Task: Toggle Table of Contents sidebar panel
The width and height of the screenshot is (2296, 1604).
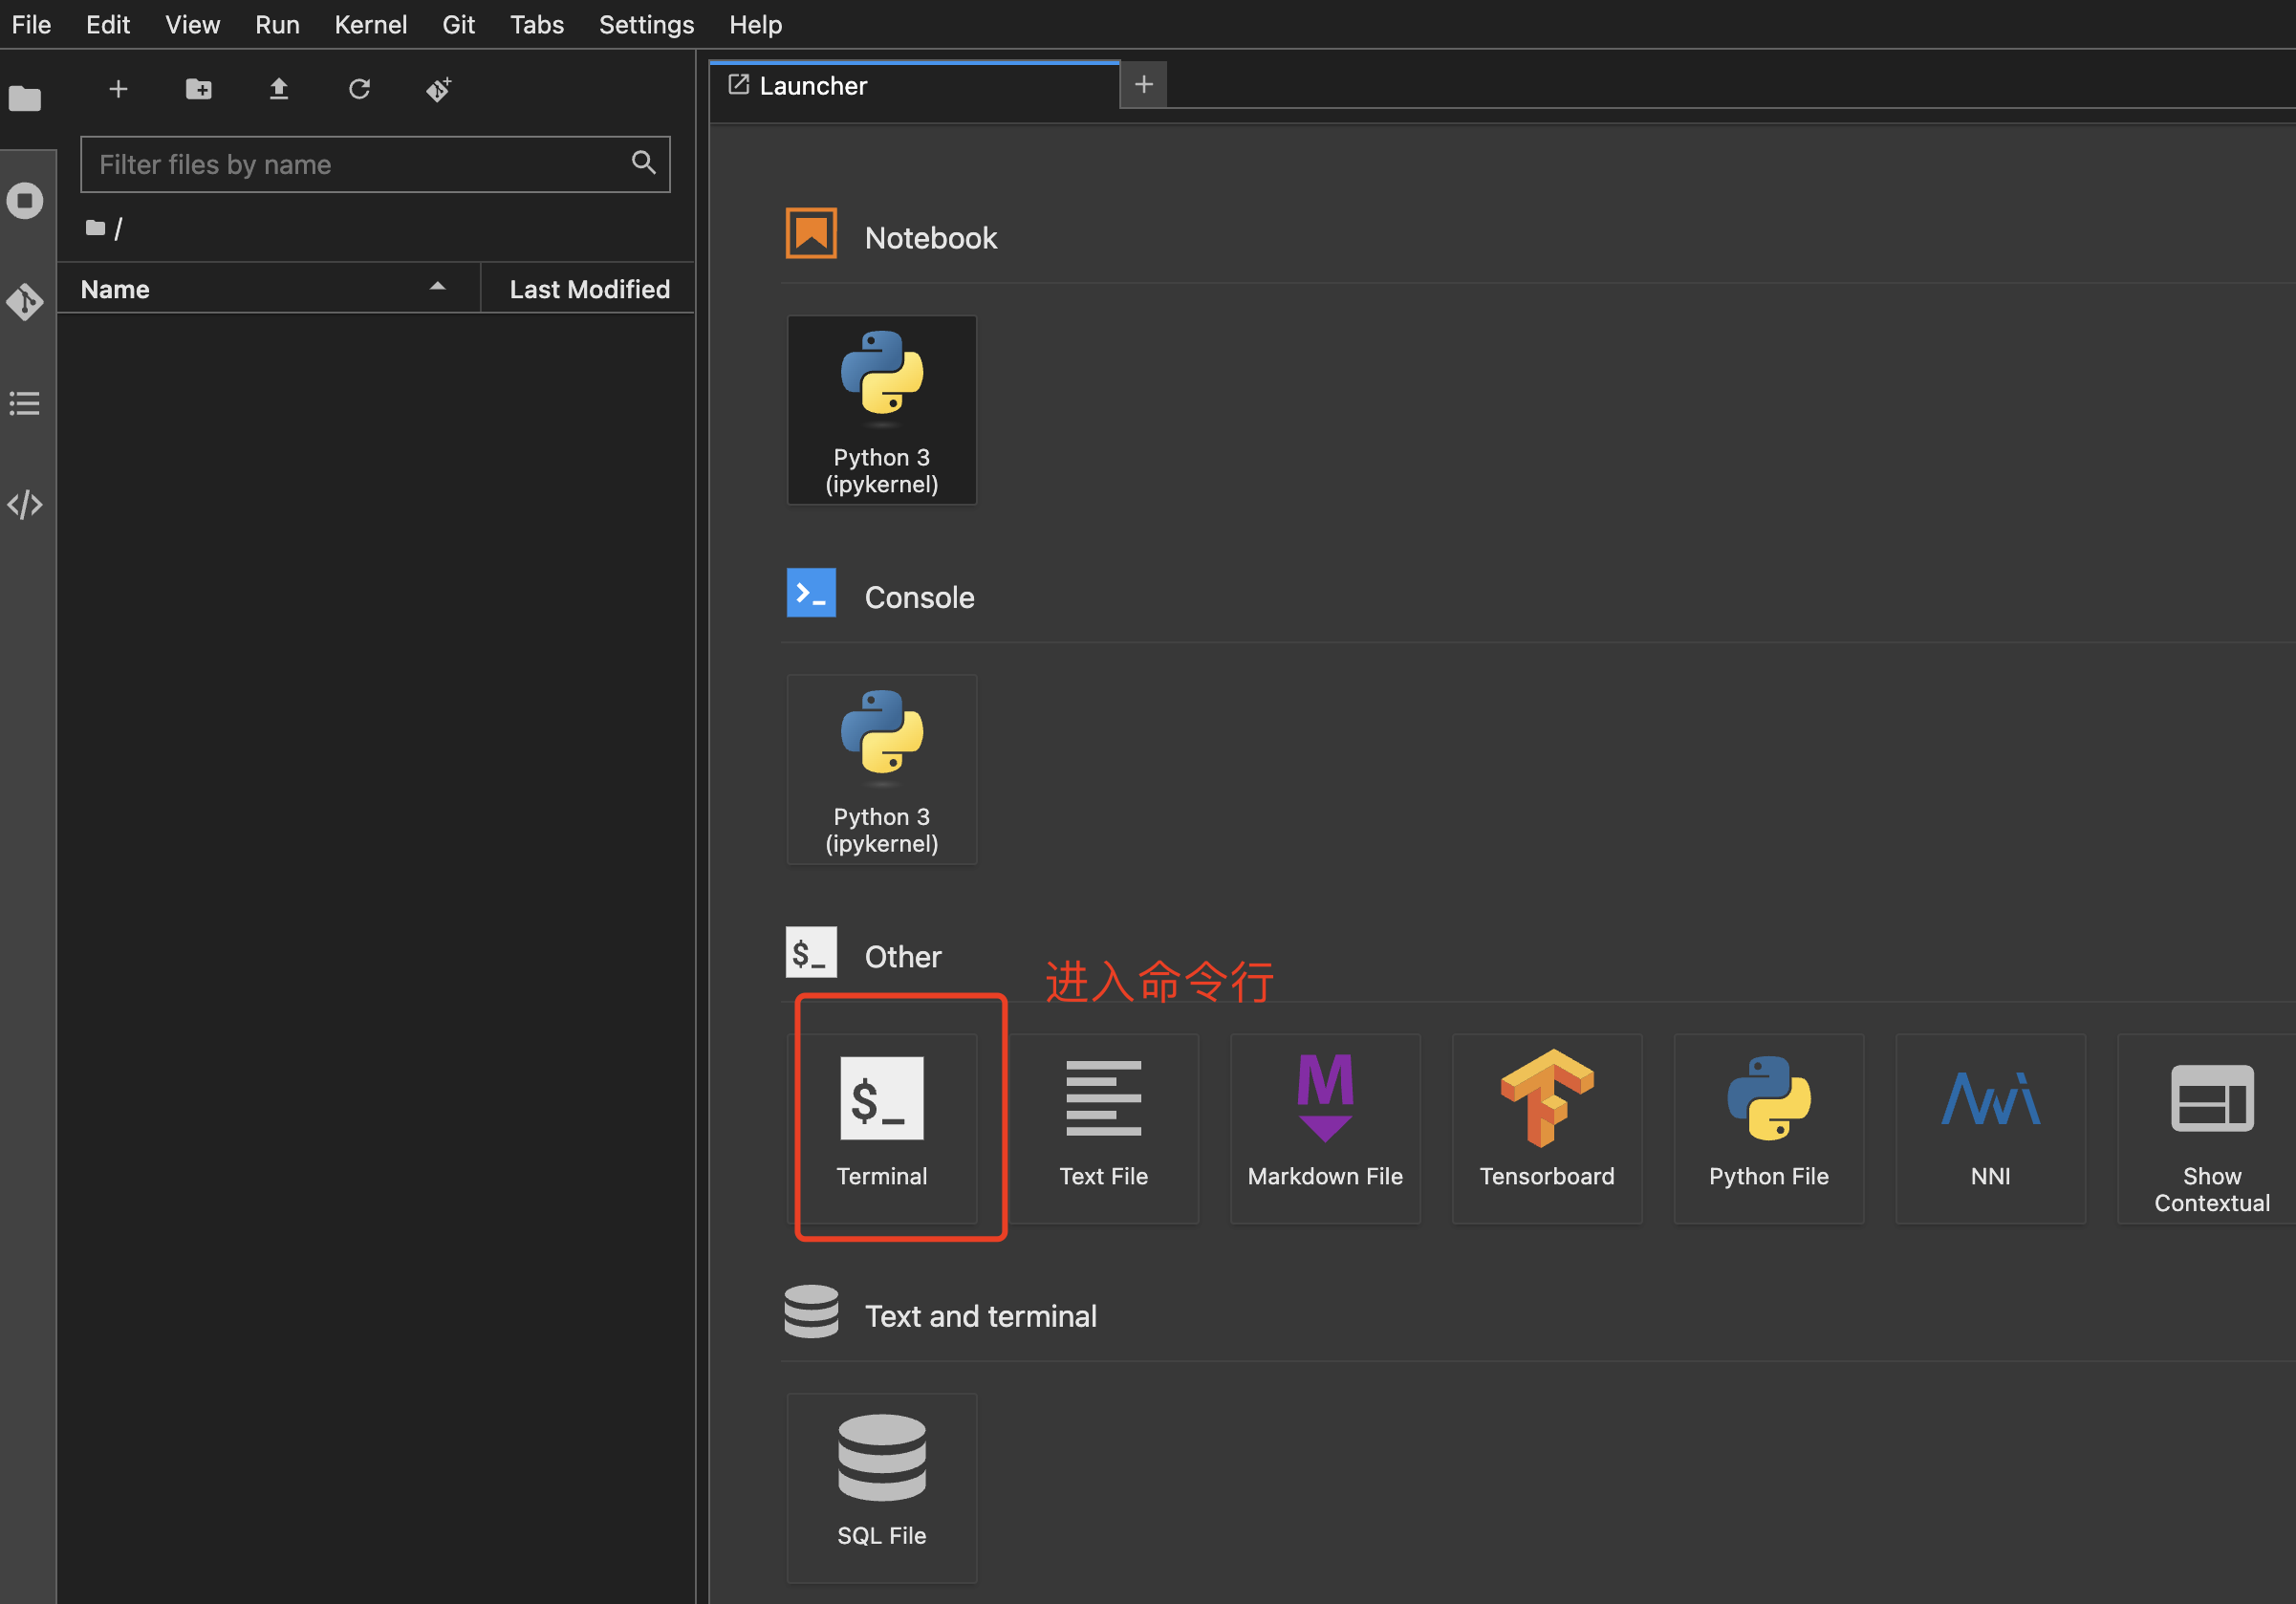Action: click(x=26, y=403)
